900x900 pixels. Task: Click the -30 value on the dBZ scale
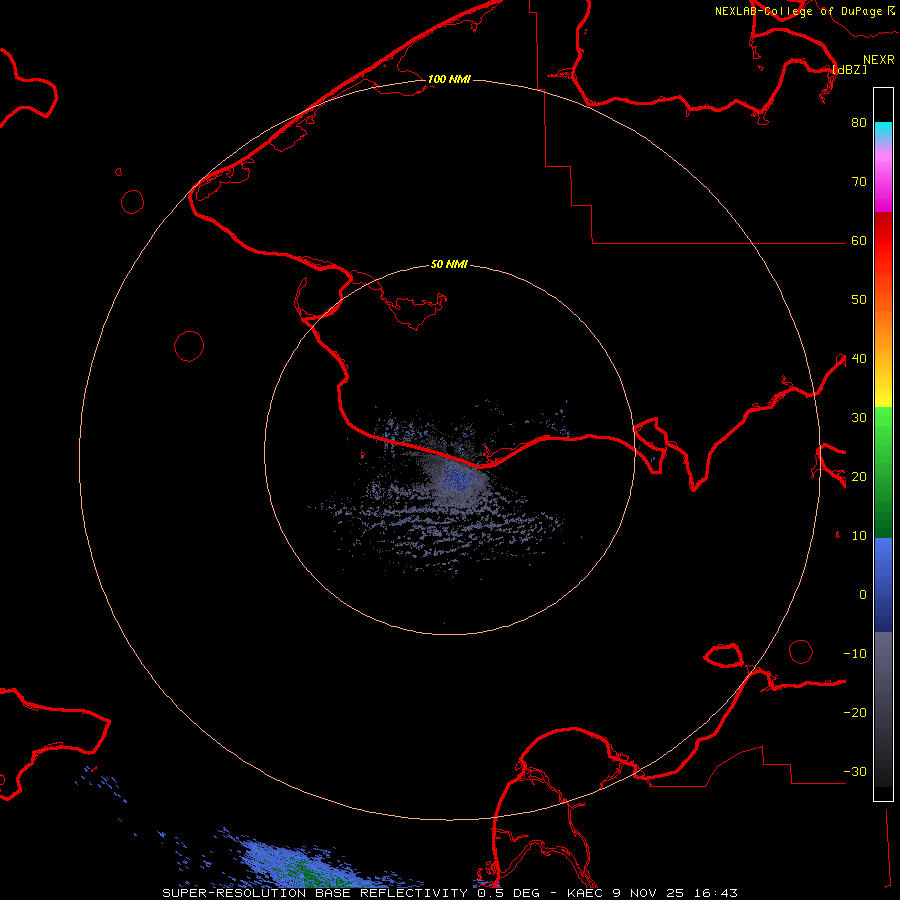click(855, 771)
